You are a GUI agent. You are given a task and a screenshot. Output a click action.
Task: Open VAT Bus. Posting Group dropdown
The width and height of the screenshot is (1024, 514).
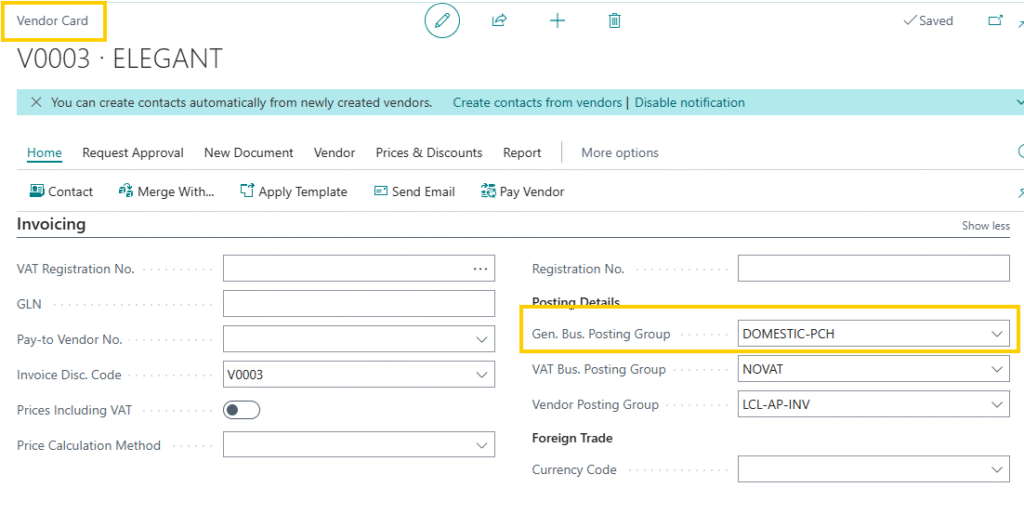click(x=996, y=370)
